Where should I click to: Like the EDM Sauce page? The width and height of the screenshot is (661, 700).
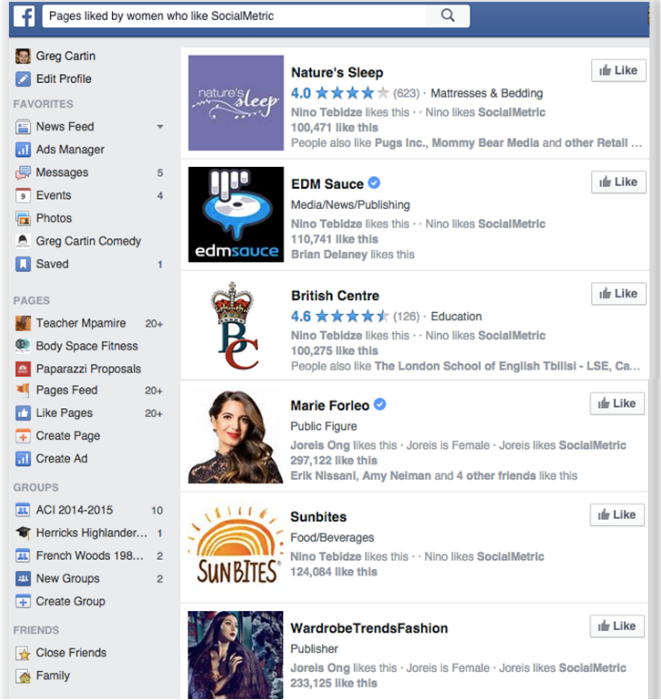tap(619, 182)
